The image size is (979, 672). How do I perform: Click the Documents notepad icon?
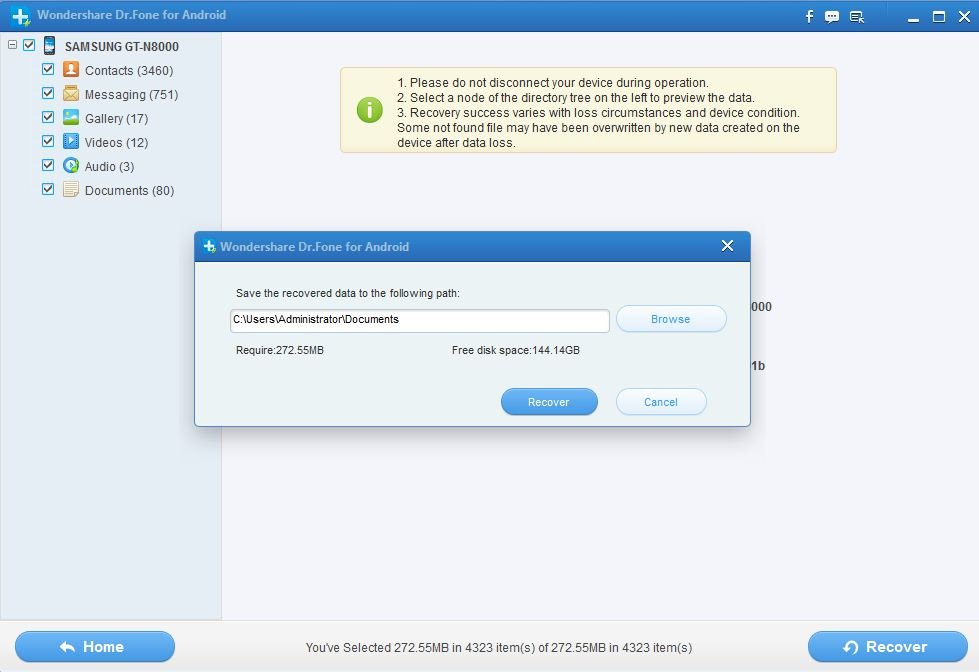point(71,189)
